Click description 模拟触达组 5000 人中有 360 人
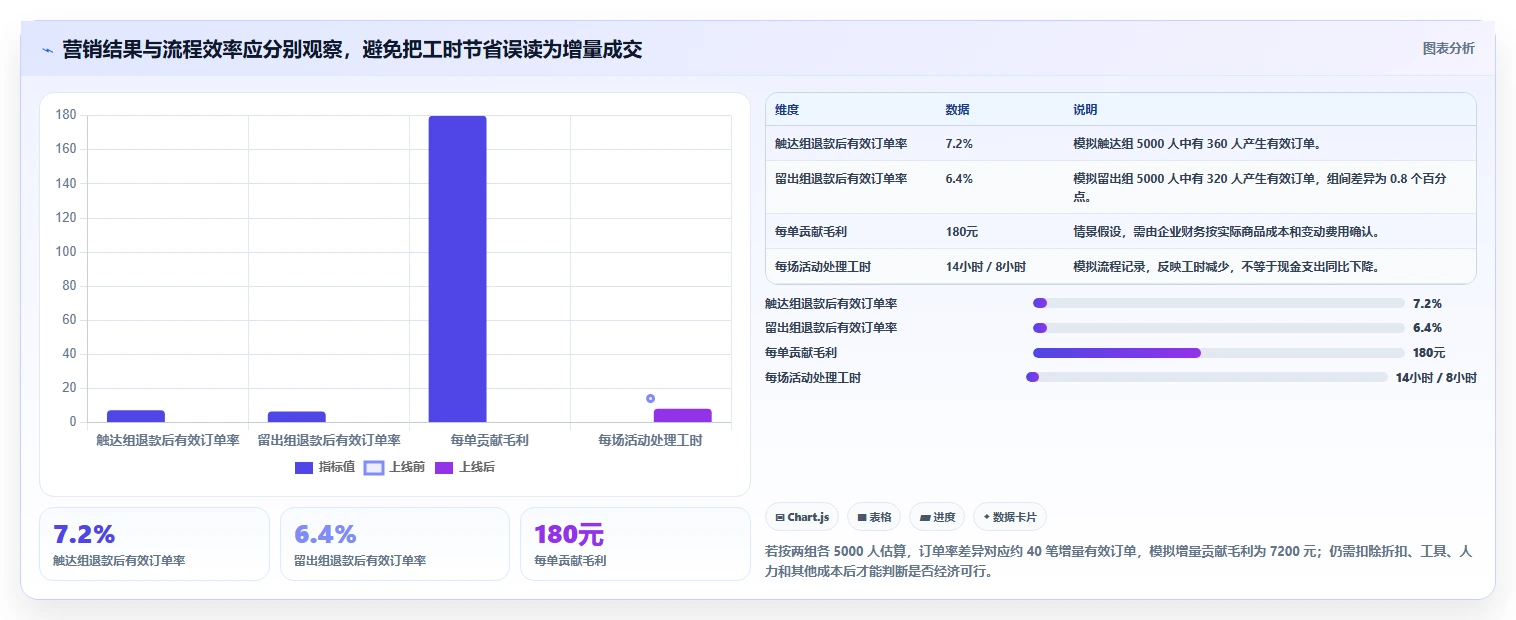This screenshot has height=620, width=1516. tap(1197, 144)
